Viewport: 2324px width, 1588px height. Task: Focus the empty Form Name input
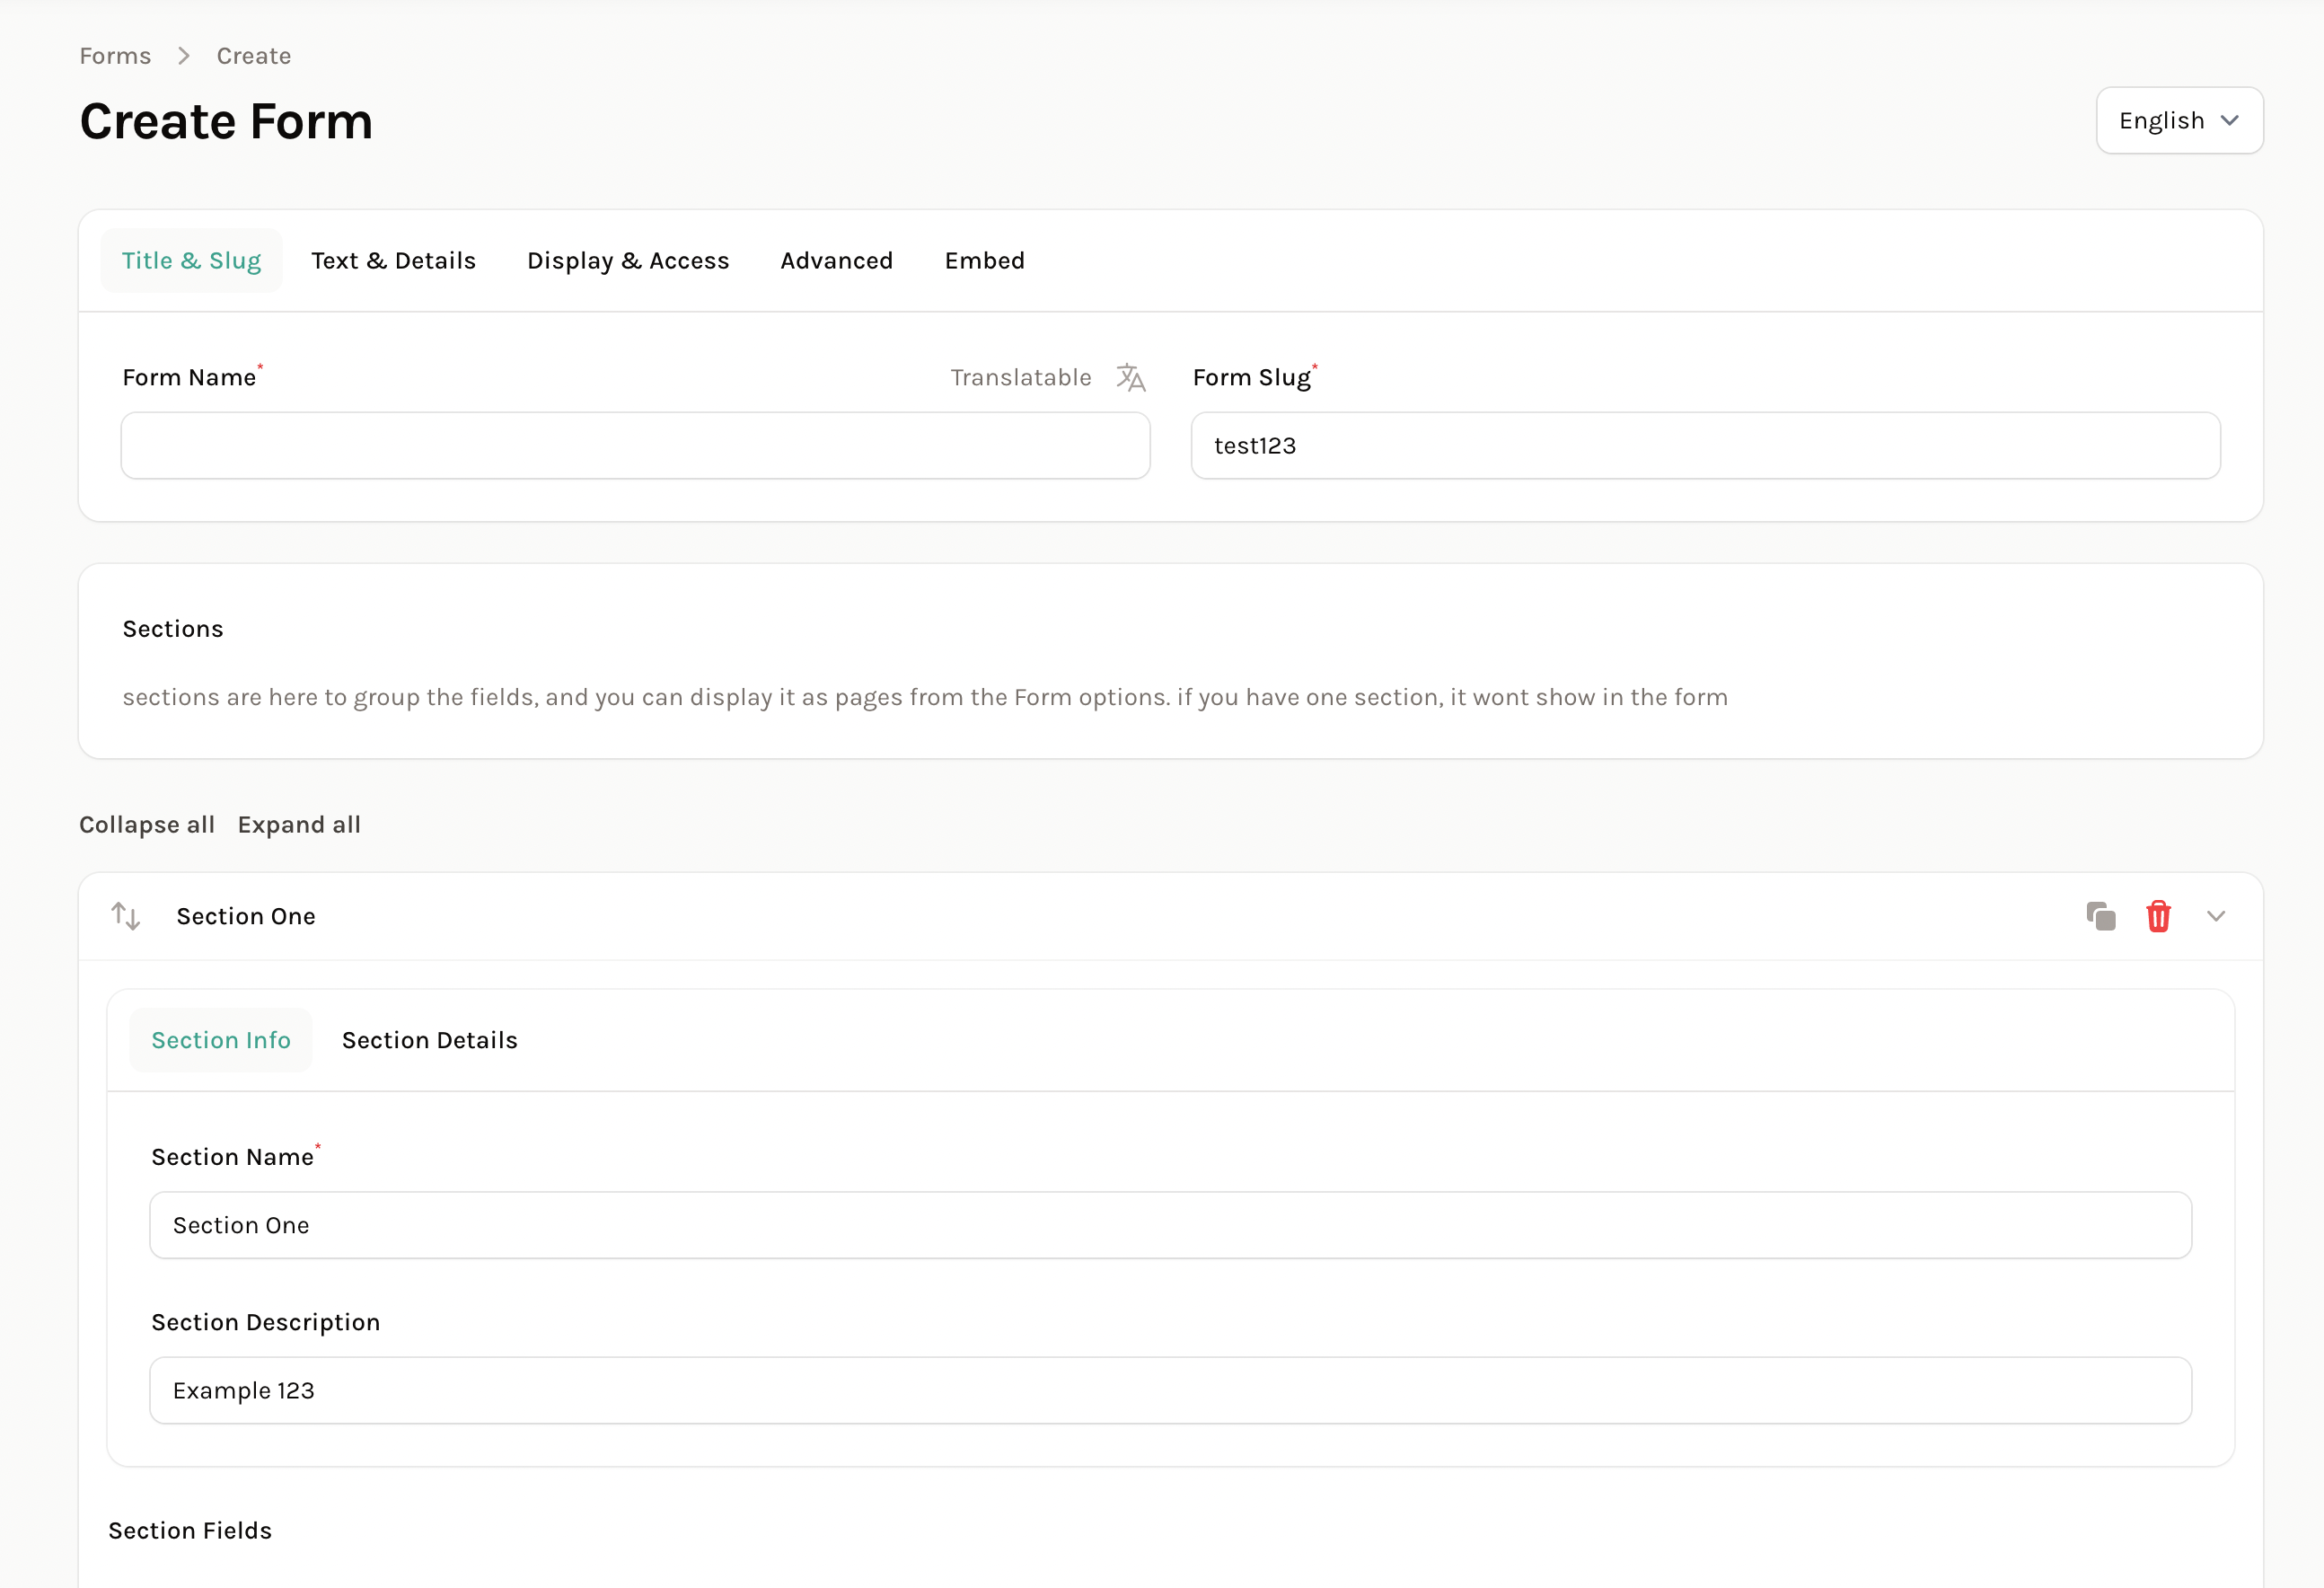pyautogui.click(x=635, y=446)
